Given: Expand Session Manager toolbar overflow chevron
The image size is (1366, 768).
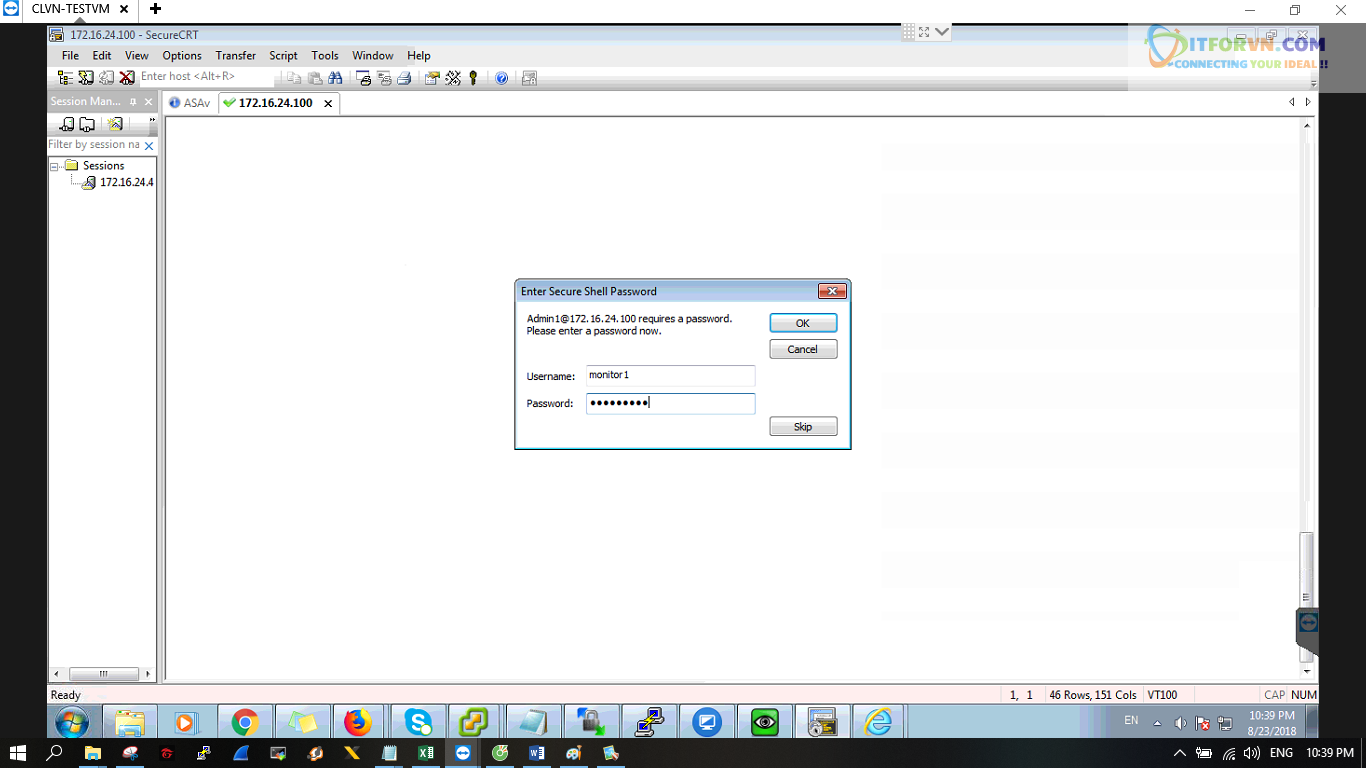Looking at the screenshot, I should click(x=152, y=121).
